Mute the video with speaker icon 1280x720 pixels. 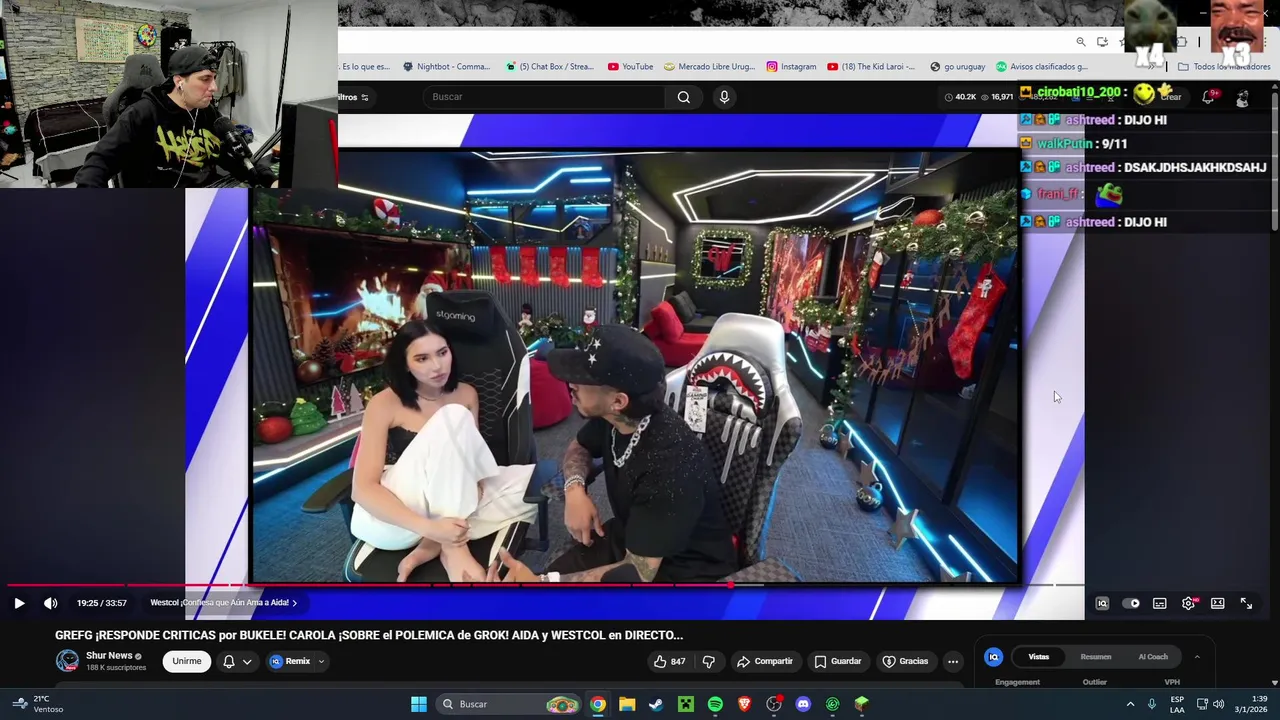pyautogui.click(x=50, y=603)
